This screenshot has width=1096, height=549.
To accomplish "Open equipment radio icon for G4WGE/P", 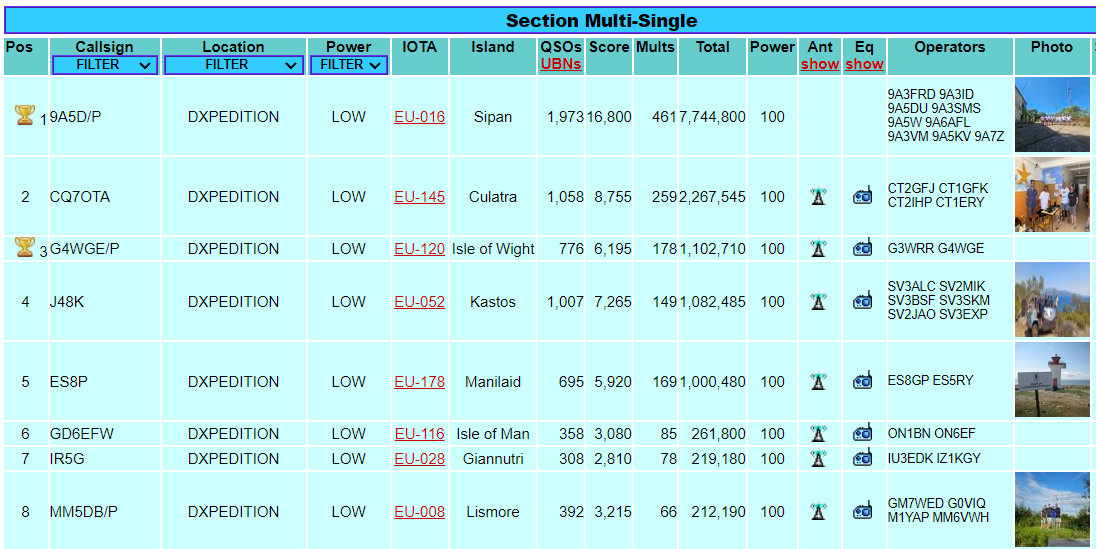I will point(863,248).
